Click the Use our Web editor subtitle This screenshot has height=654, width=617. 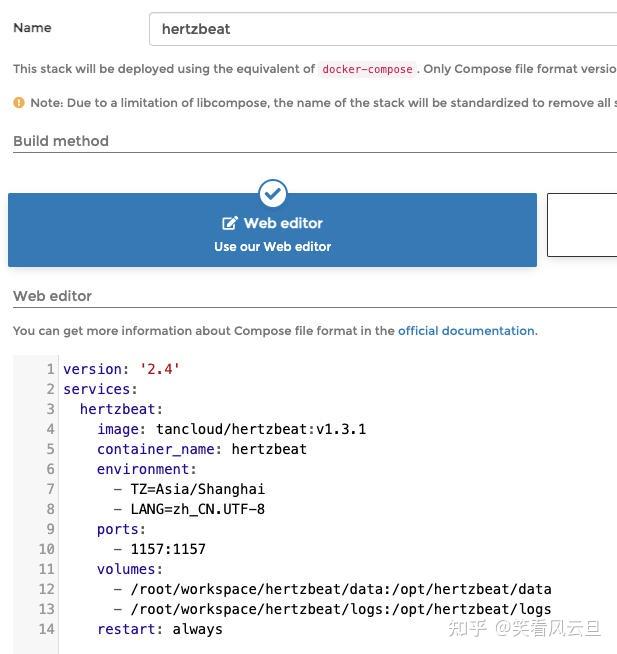coord(272,247)
